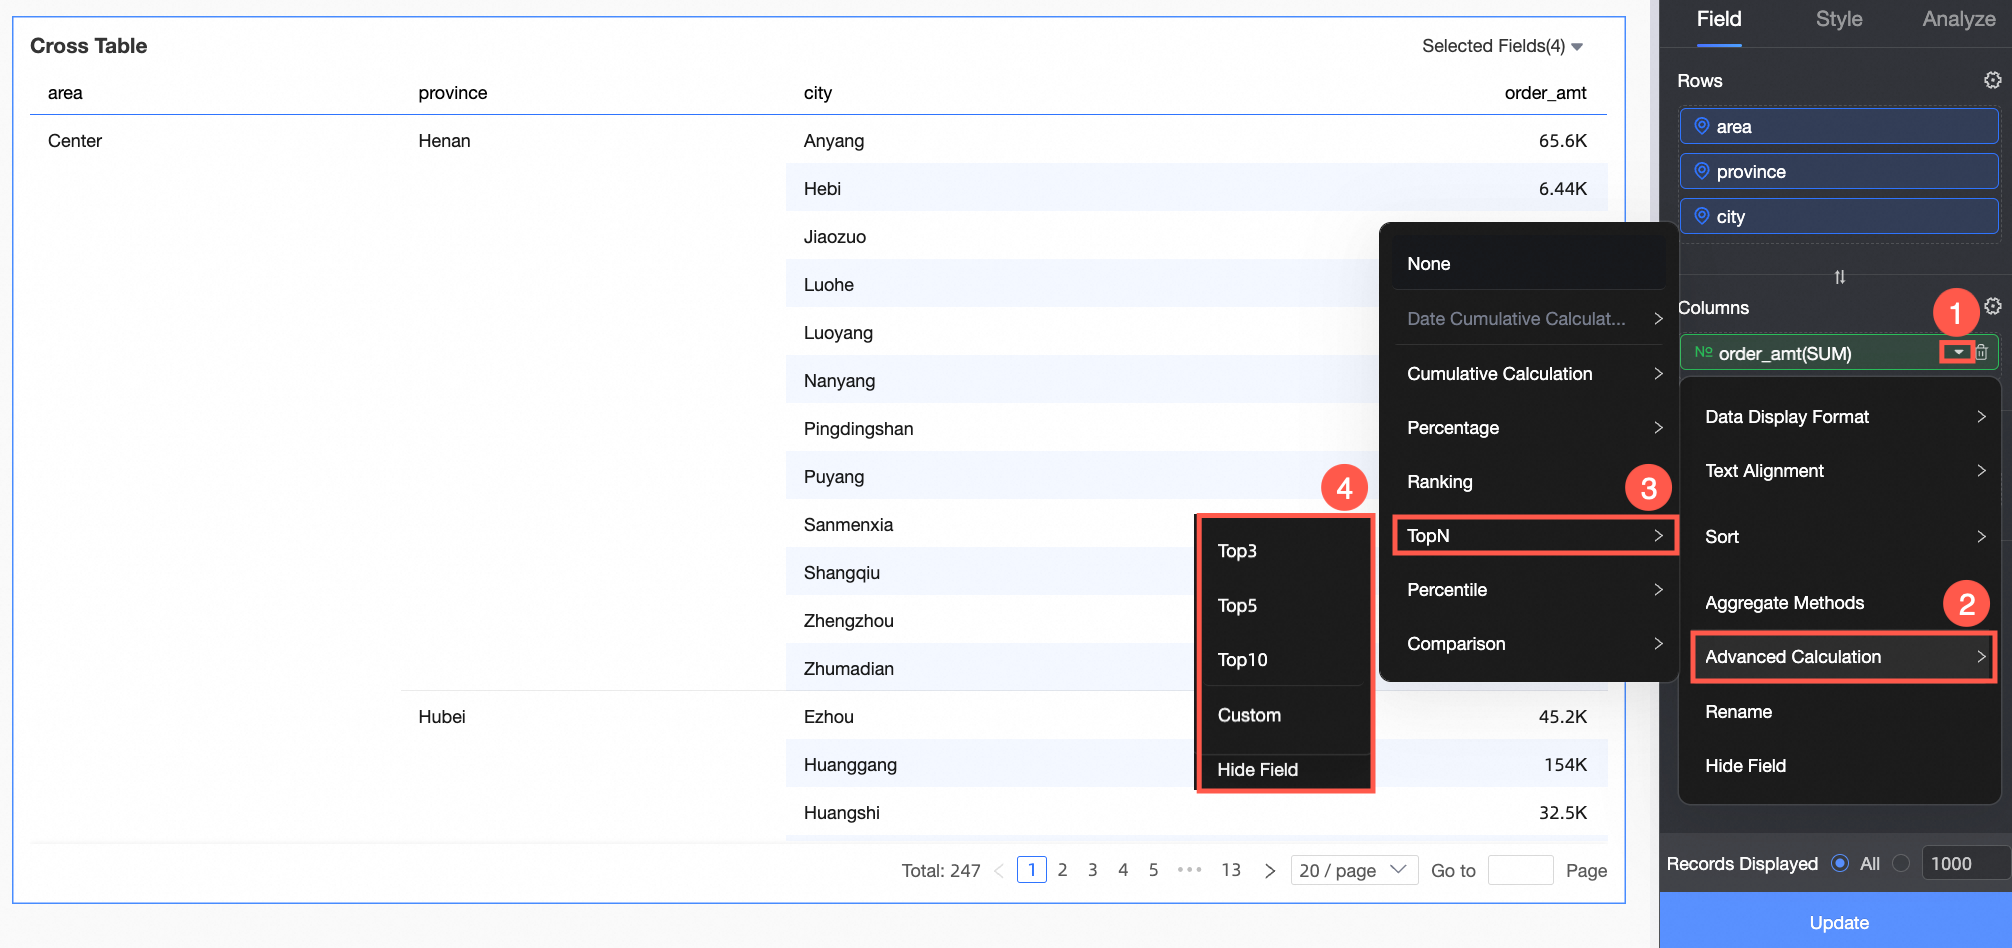
Task: Click the pagination ellipsis jump icon
Action: (1189, 870)
